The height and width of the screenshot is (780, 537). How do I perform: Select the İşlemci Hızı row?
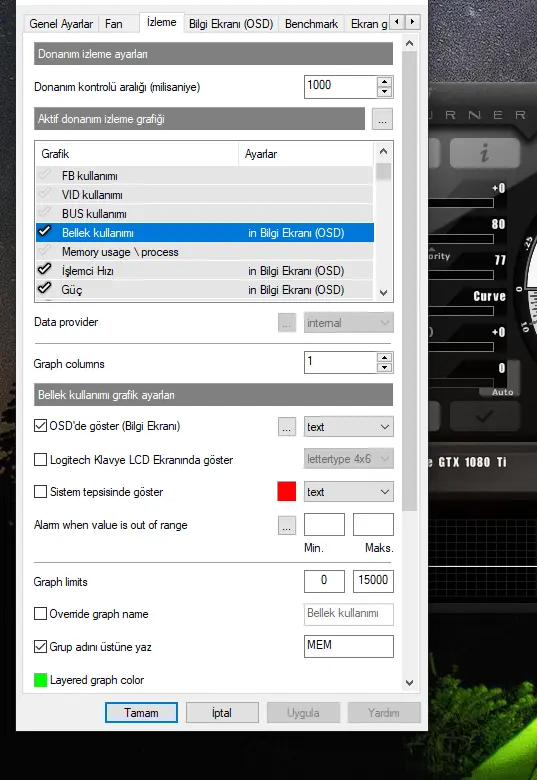[x=204, y=271]
